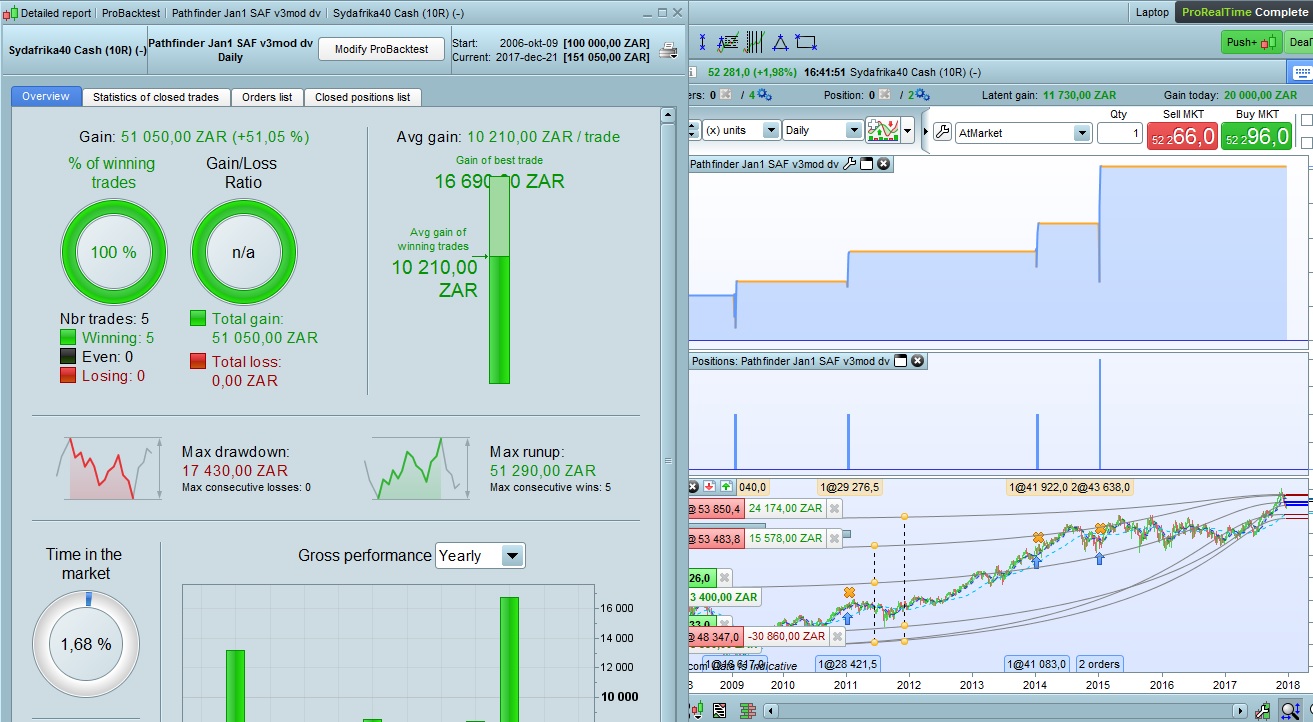Expand the indicators button dropdown arrow
Viewport: 1313px width, 722px height.
click(x=907, y=130)
